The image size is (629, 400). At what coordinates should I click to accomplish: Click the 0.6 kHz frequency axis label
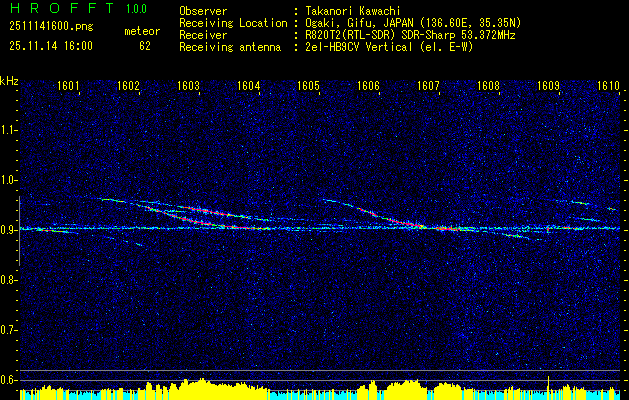(9, 380)
